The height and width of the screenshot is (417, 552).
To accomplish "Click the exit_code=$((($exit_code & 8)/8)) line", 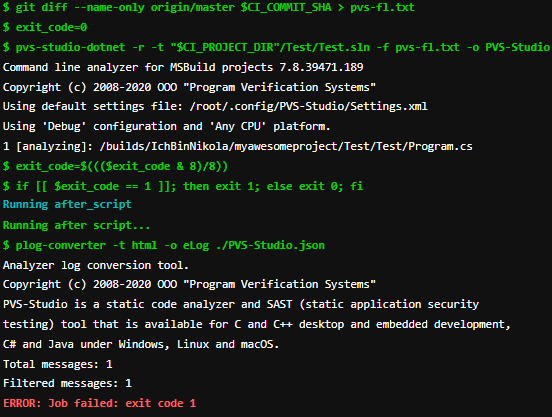I will [115, 166].
